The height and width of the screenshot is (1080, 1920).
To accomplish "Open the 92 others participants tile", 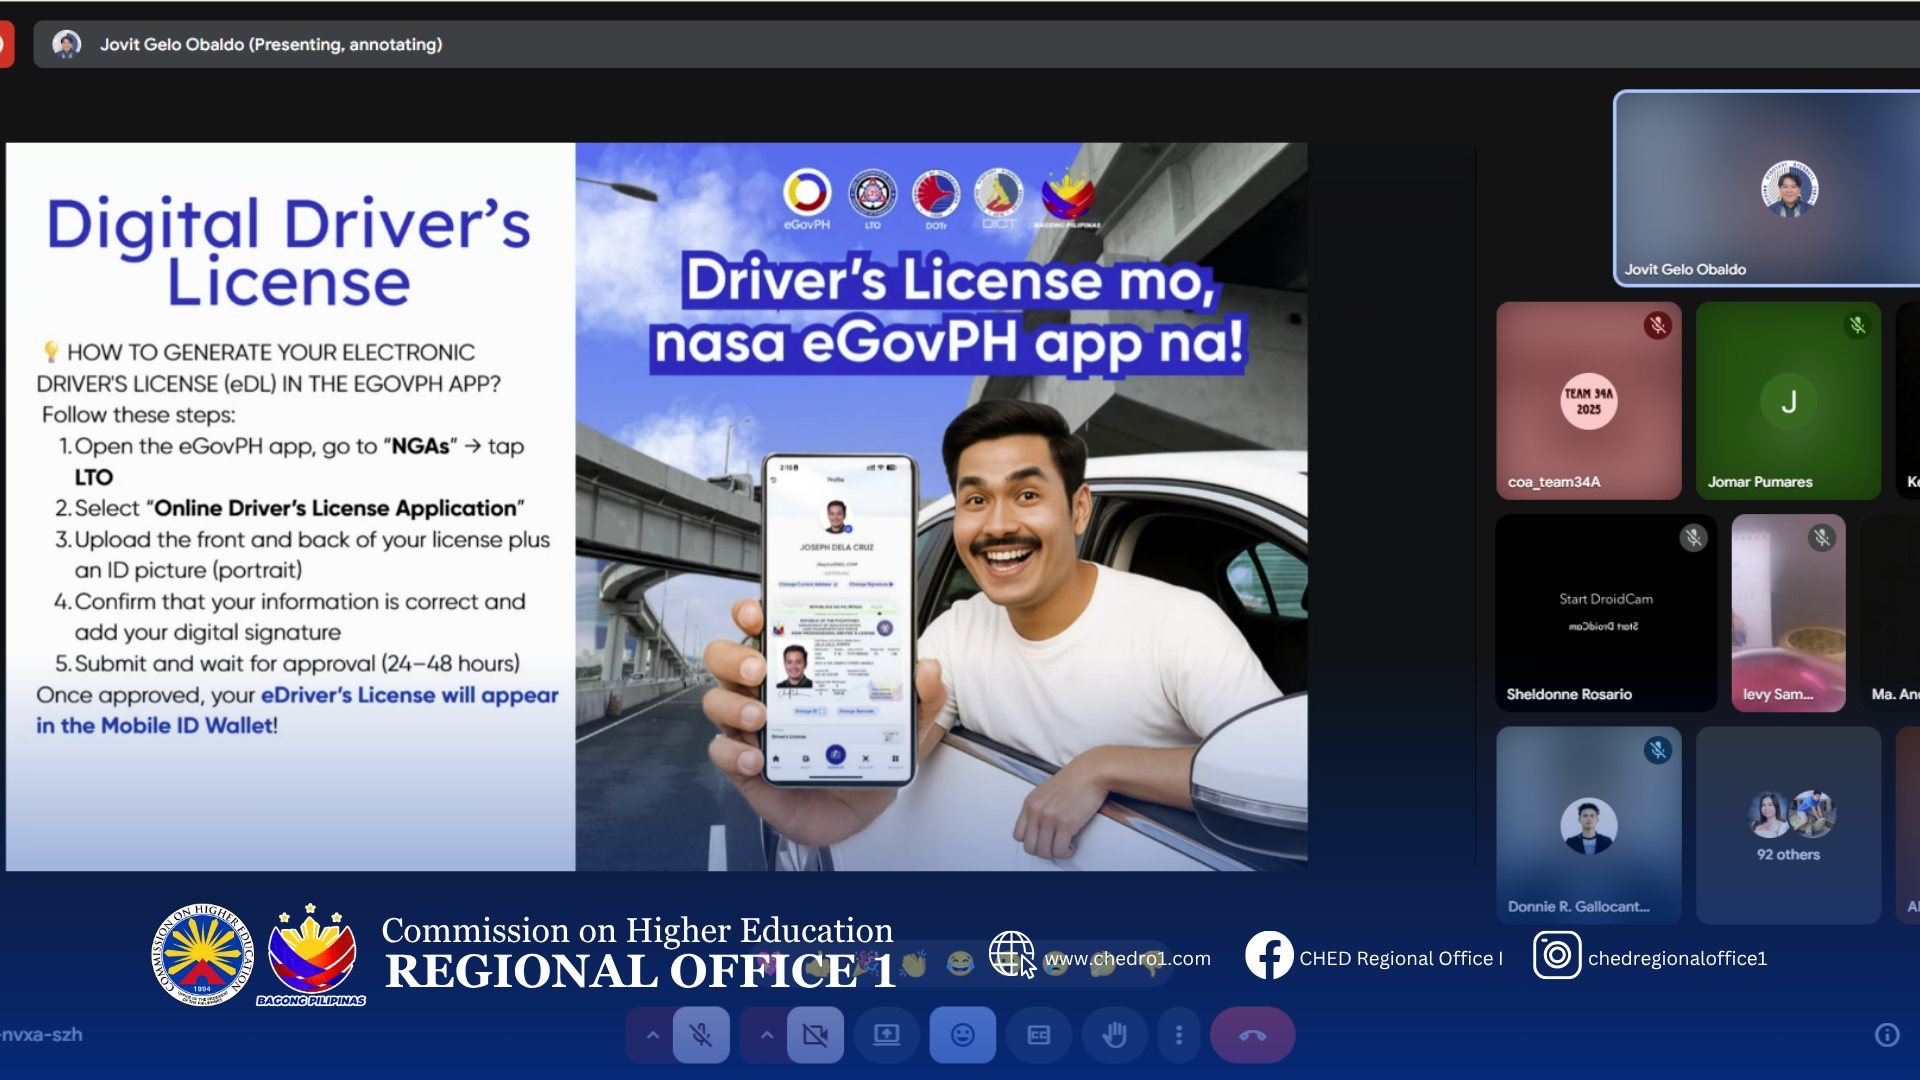I will click(1788, 825).
